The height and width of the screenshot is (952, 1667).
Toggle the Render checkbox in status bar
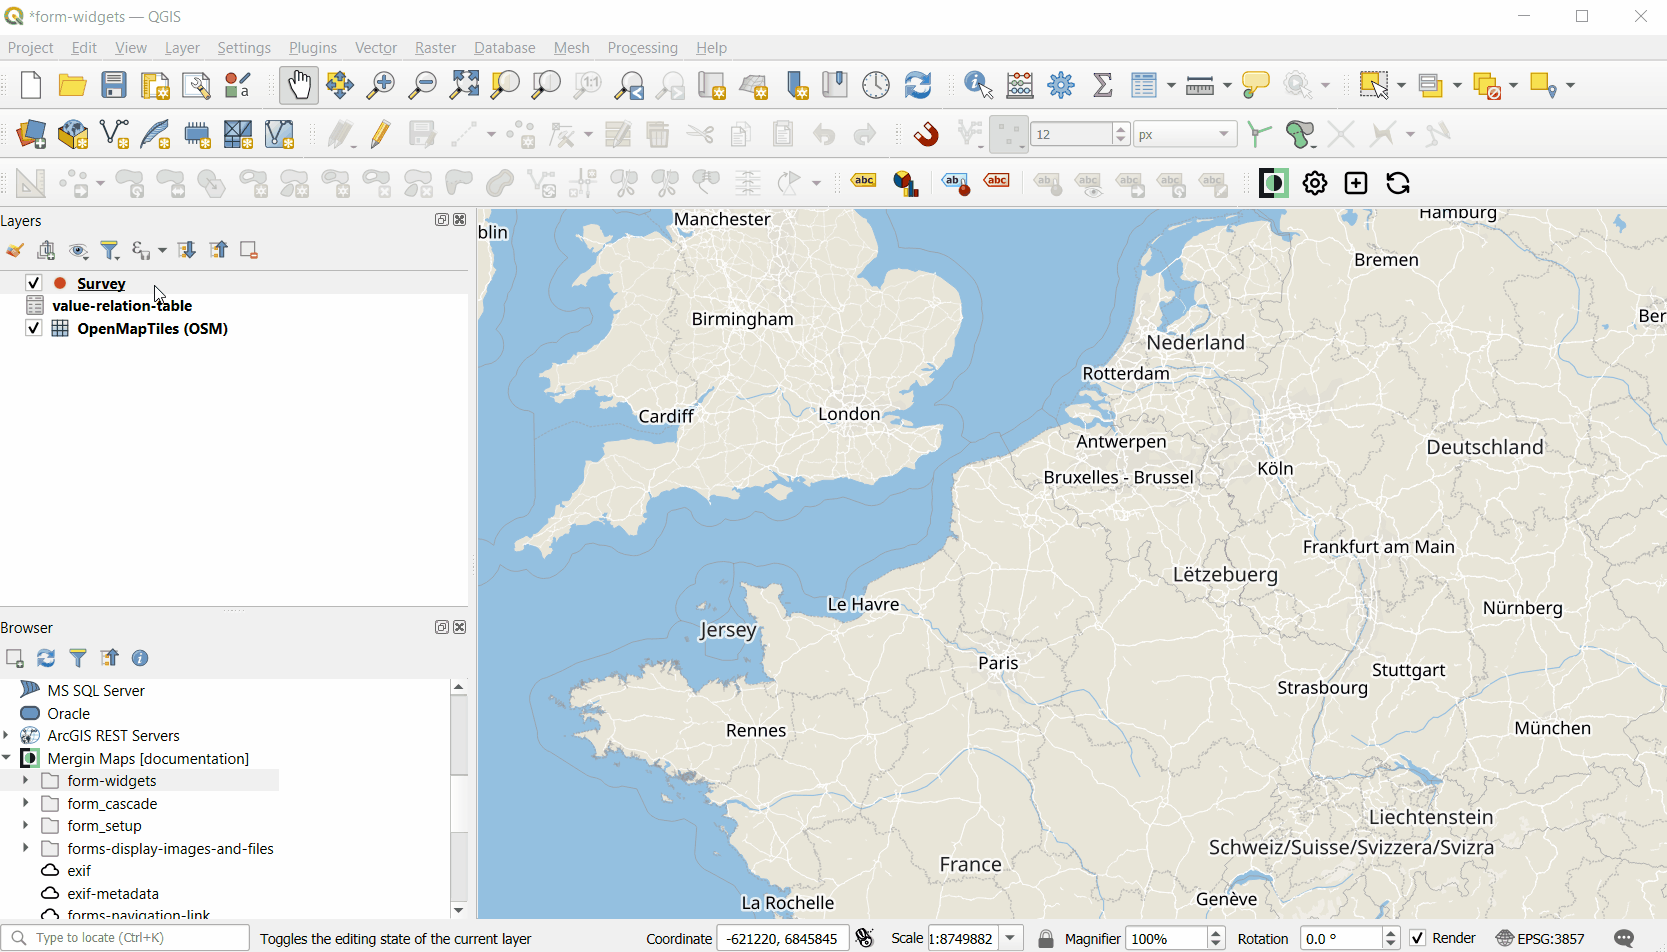click(x=1417, y=938)
